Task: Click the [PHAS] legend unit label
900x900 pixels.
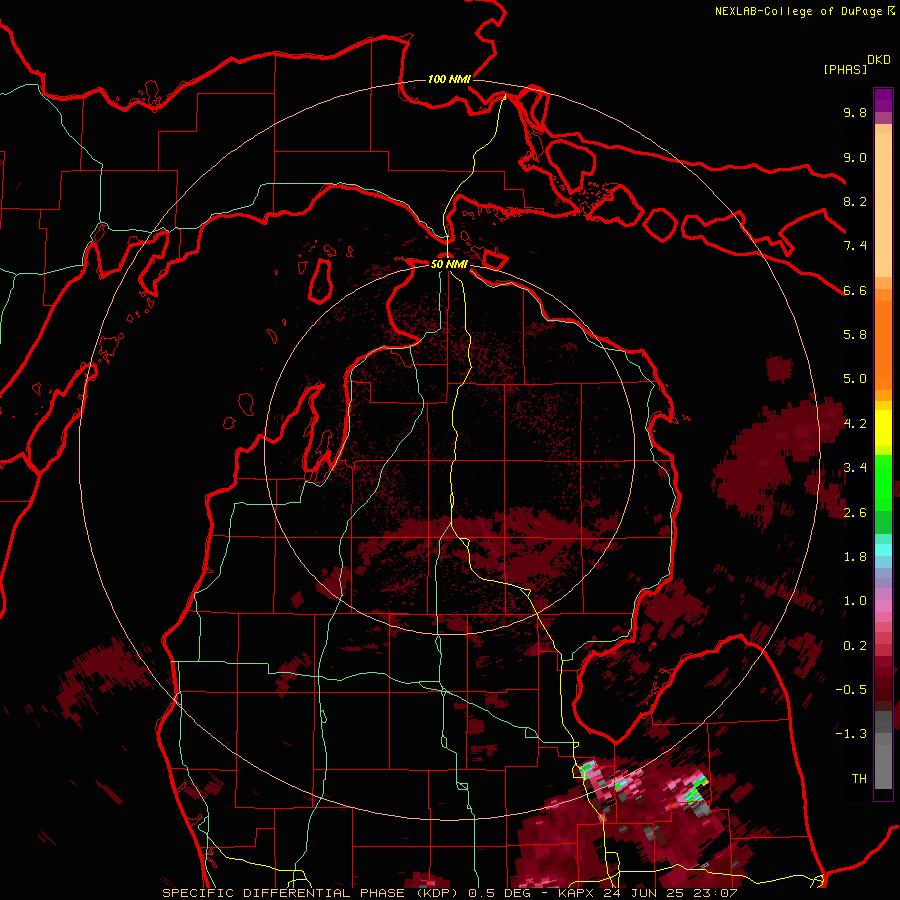Action: [x=845, y=69]
